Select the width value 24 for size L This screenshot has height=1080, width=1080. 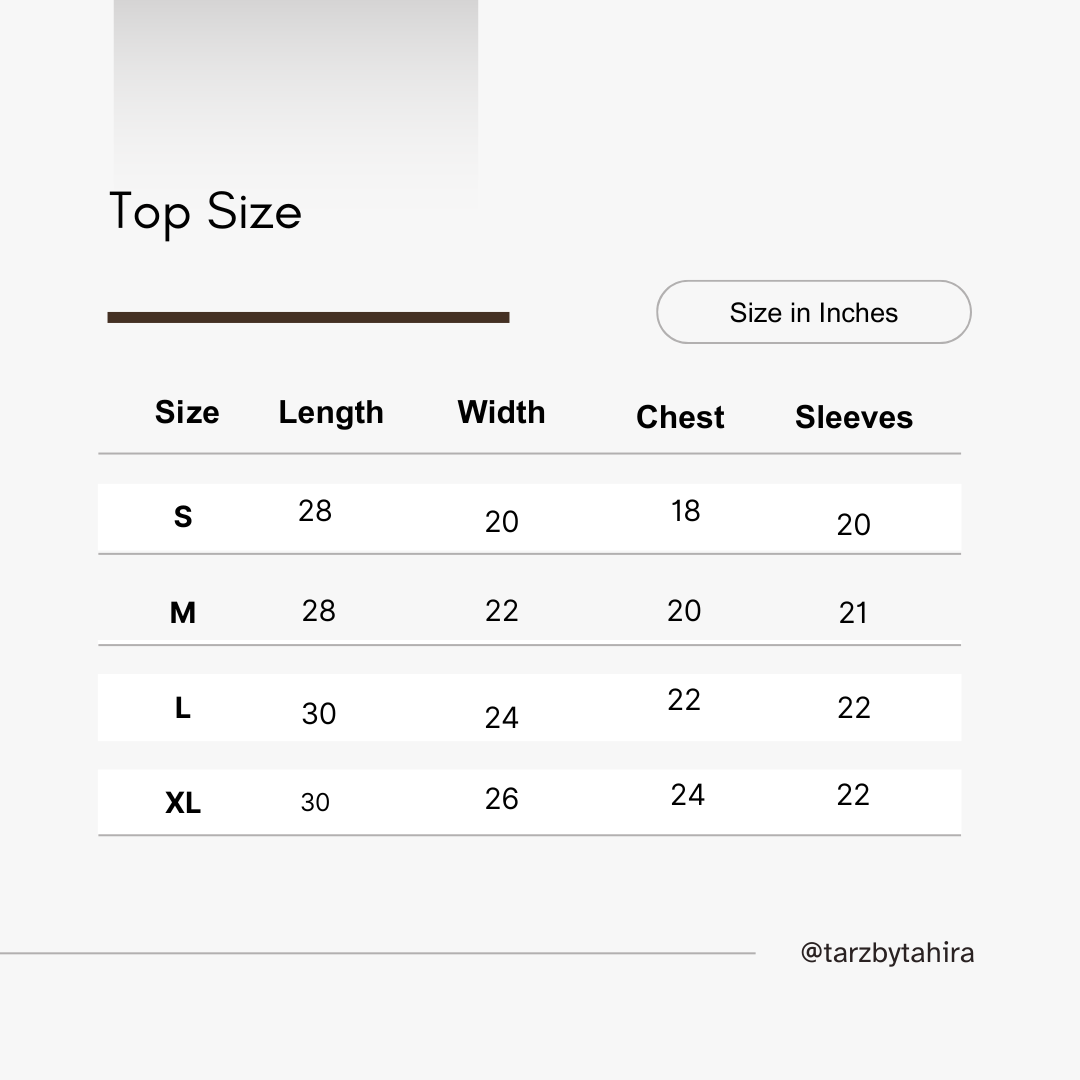[501, 718]
